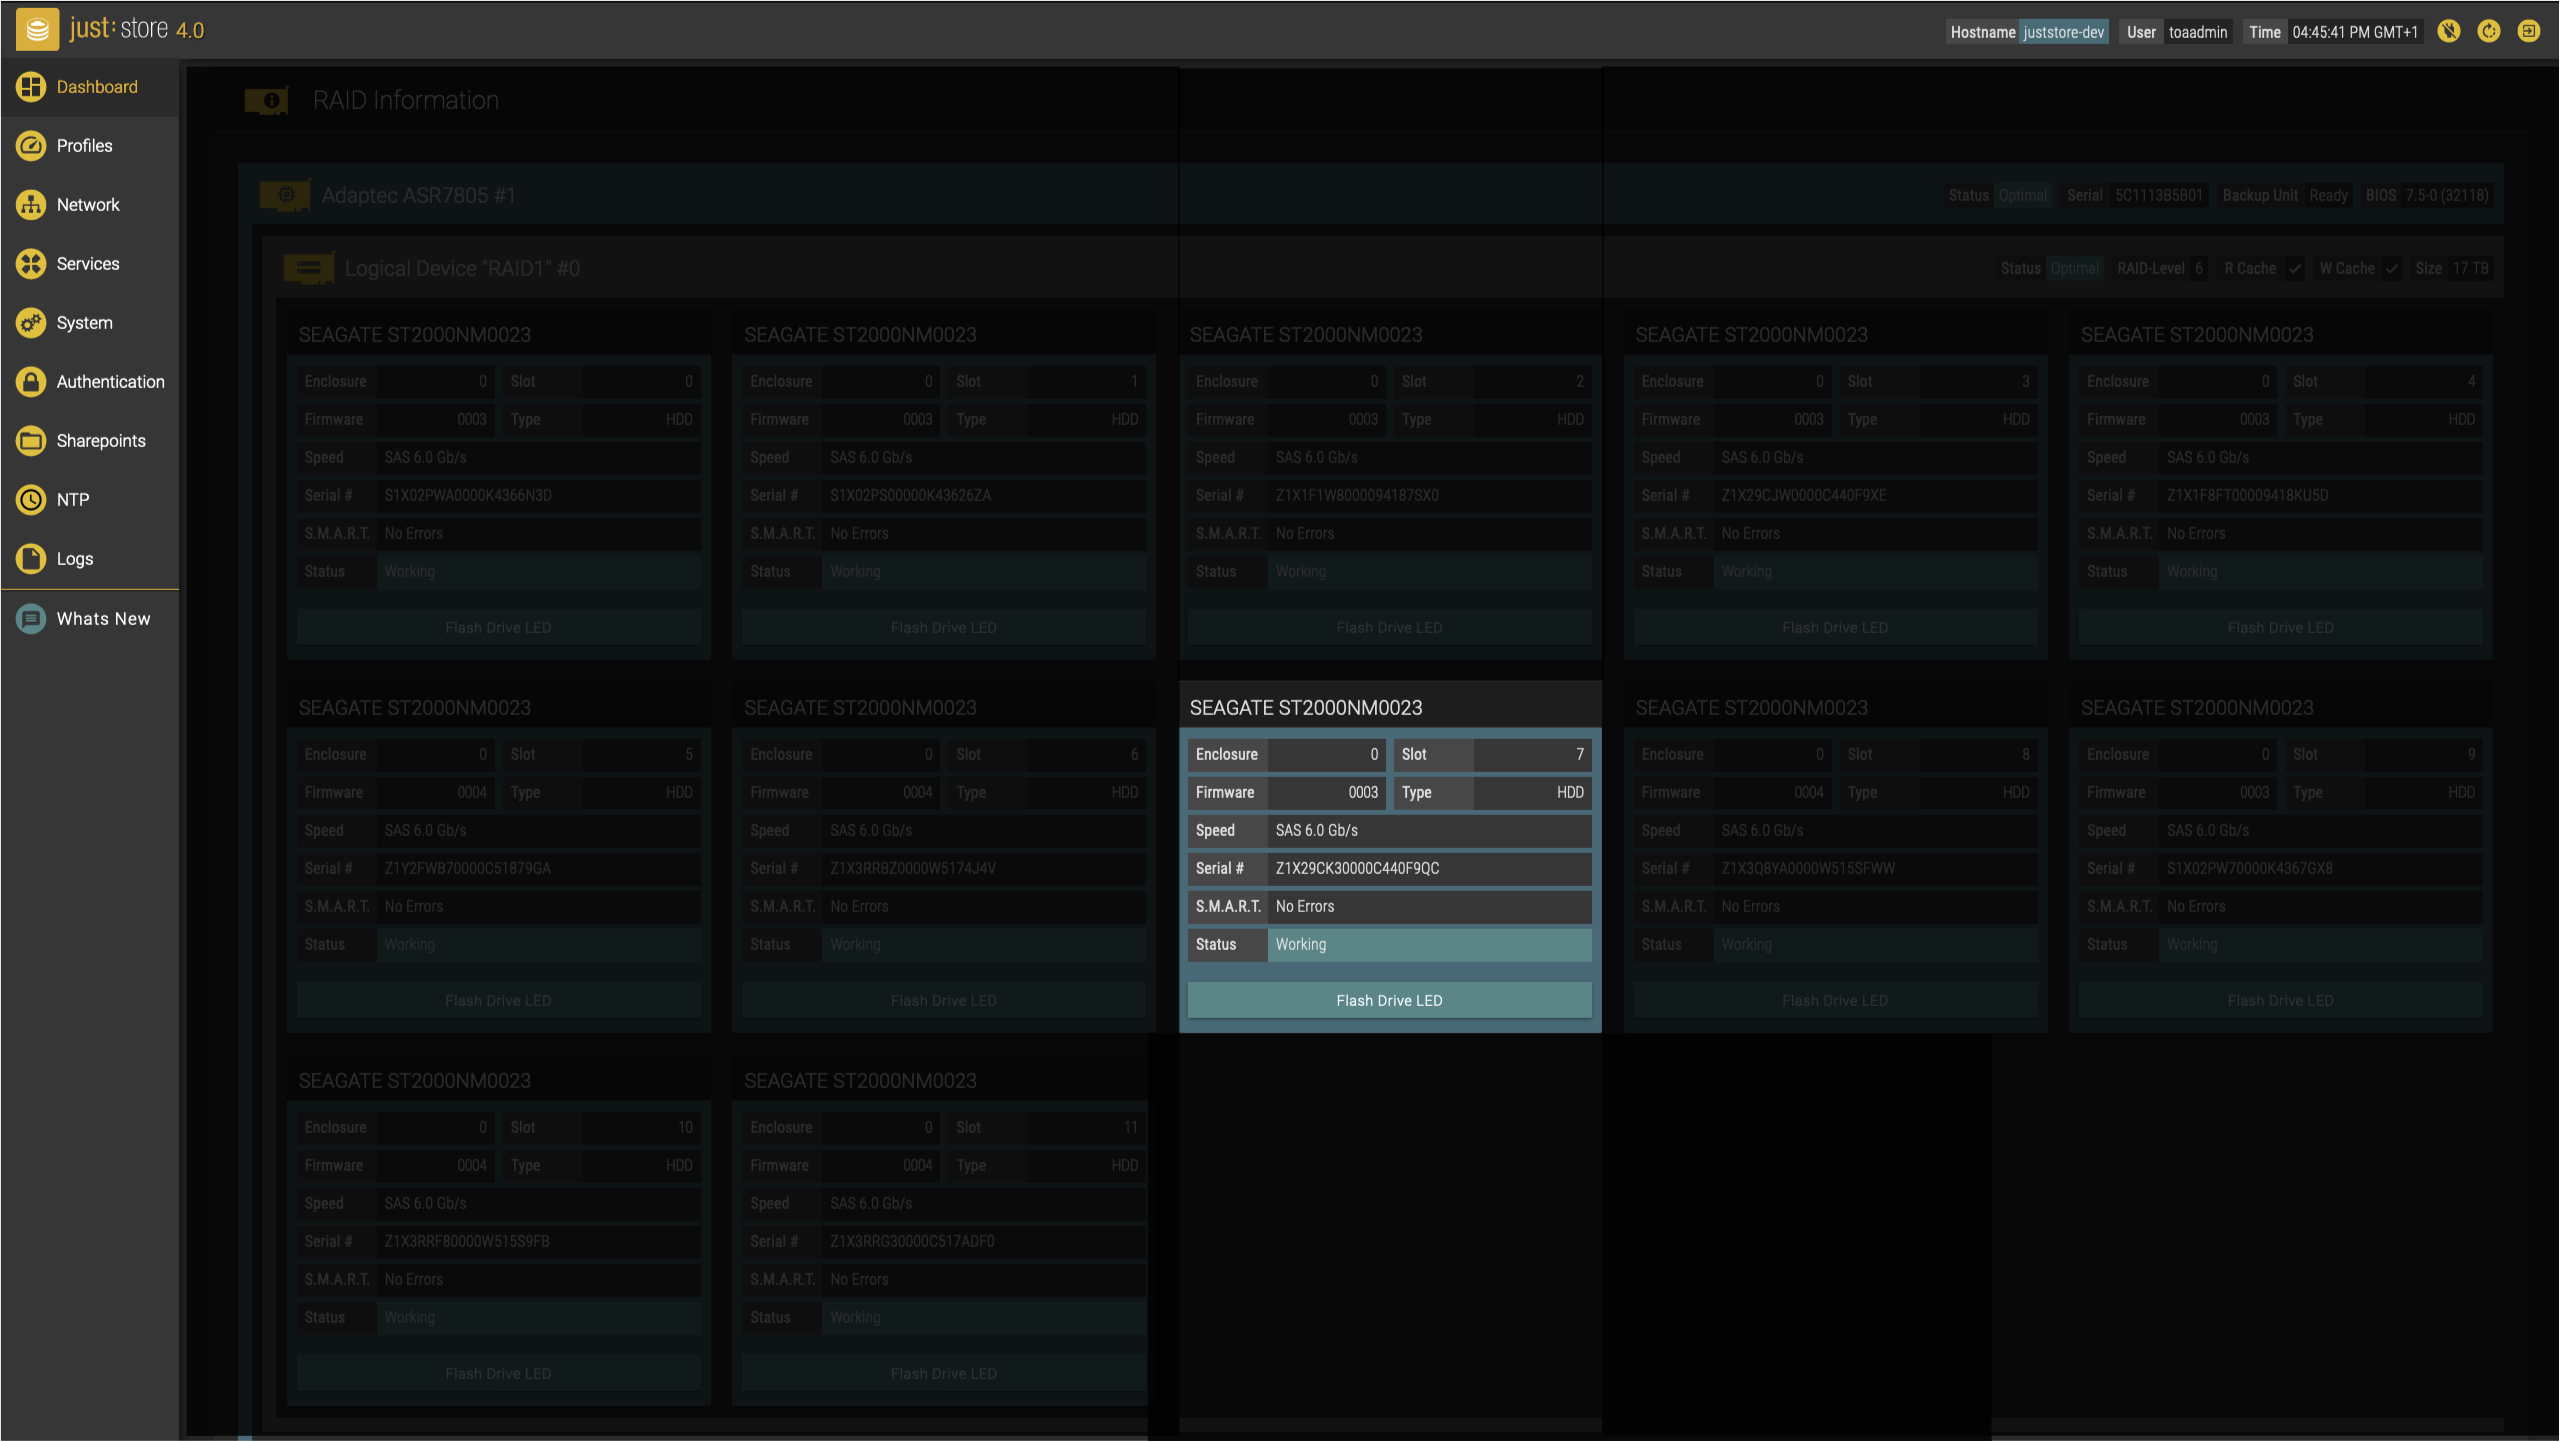Flash Drive LED for slot 0 drive
The height and width of the screenshot is (1442, 2560).
tap(498, 628)
